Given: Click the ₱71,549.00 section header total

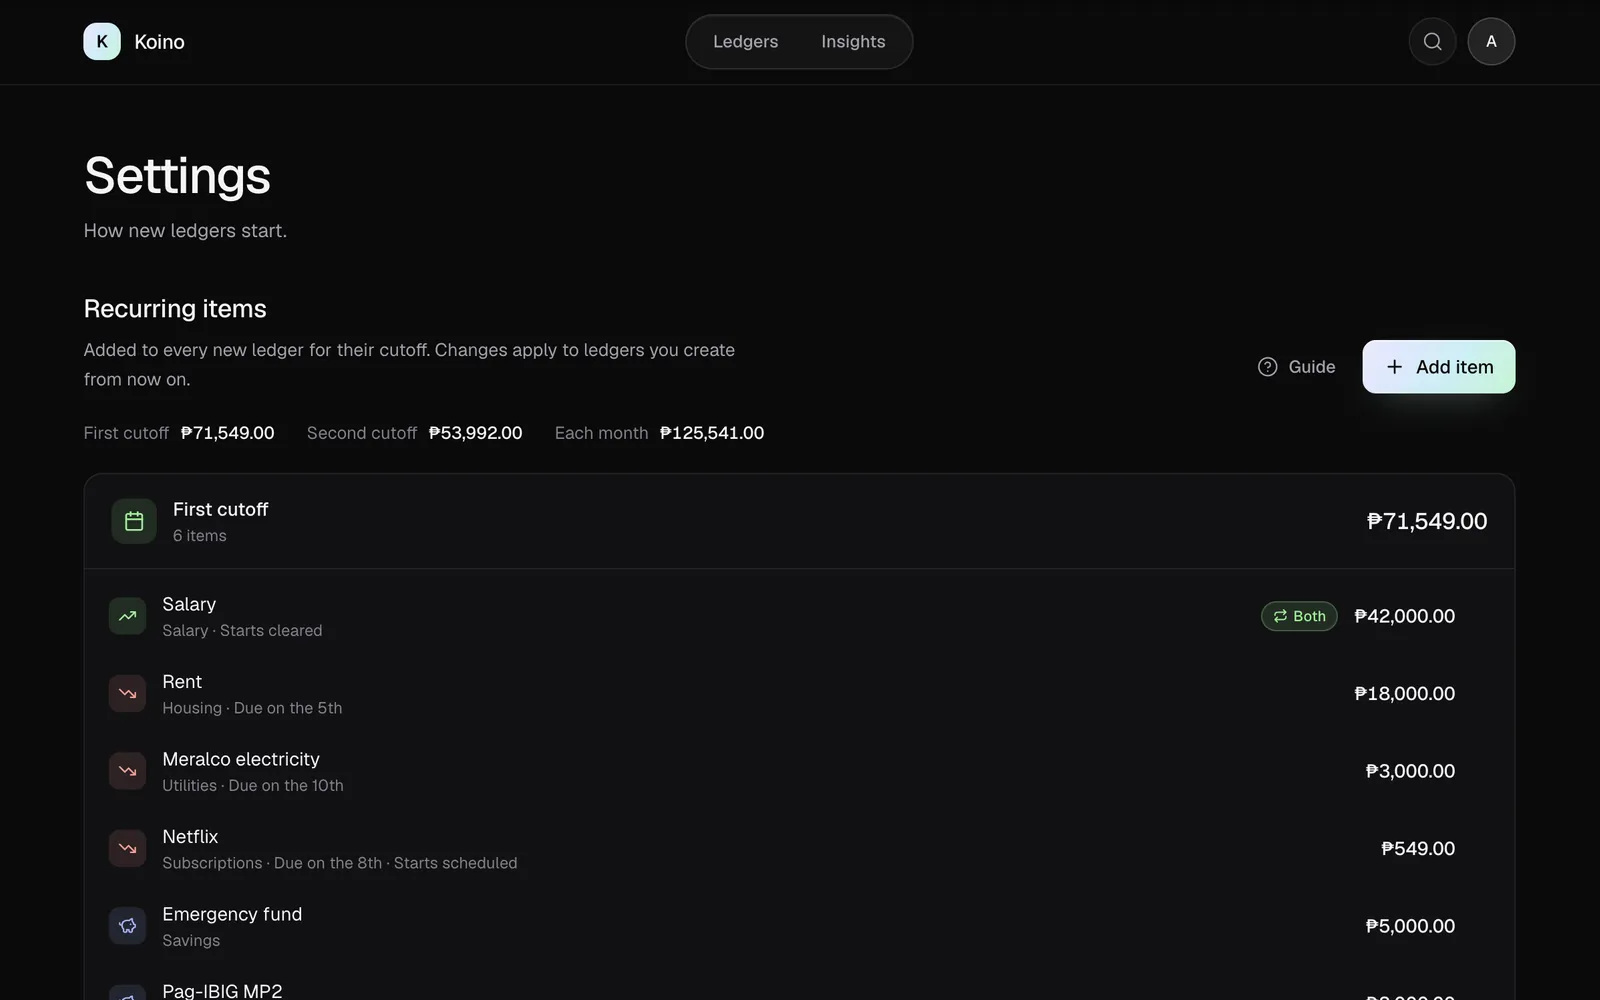Looking at the screenshot, I should coord(1427,521).
